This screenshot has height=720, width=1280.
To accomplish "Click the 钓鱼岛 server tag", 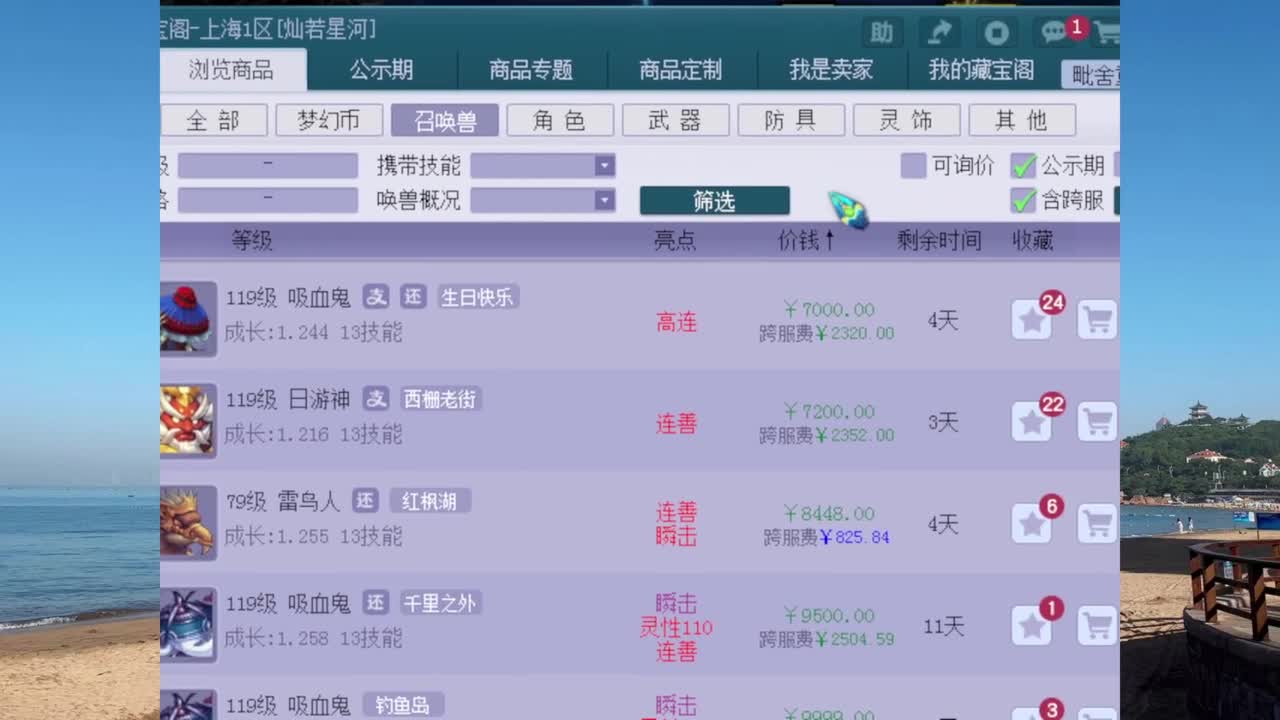I will tap(403, 705).
